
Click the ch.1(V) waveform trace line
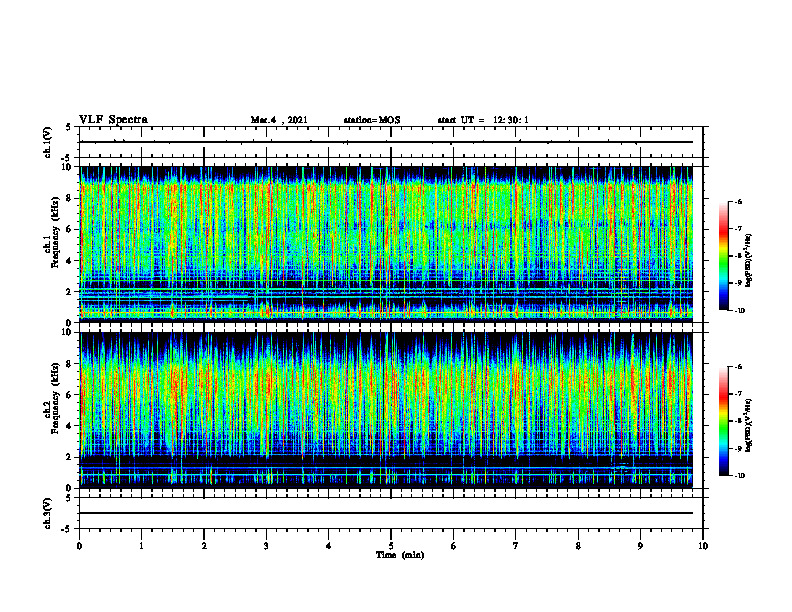[x=386, y=142]
